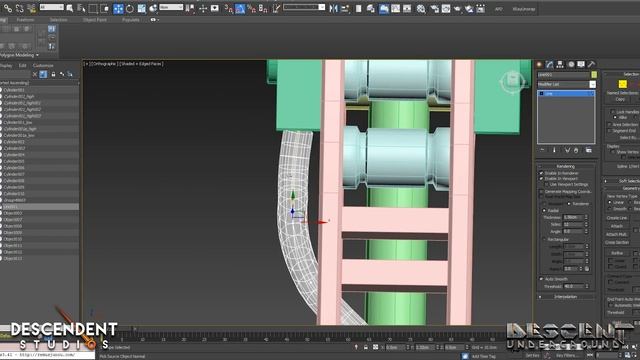The height and width of the screenshot is (360, 640).
Task: Select the Rectangular radio button
Action: [544, 240]
